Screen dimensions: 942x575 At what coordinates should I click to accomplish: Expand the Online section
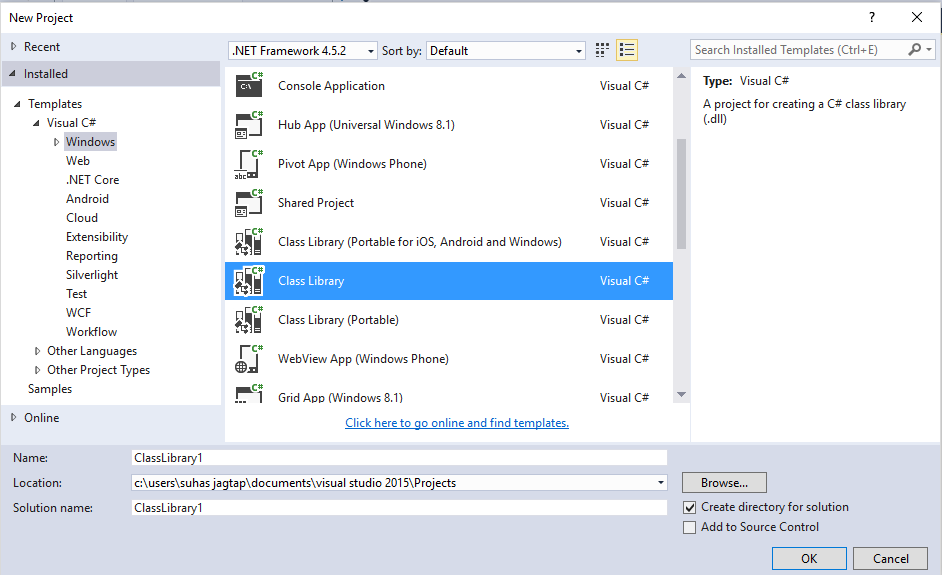[14, 418]
